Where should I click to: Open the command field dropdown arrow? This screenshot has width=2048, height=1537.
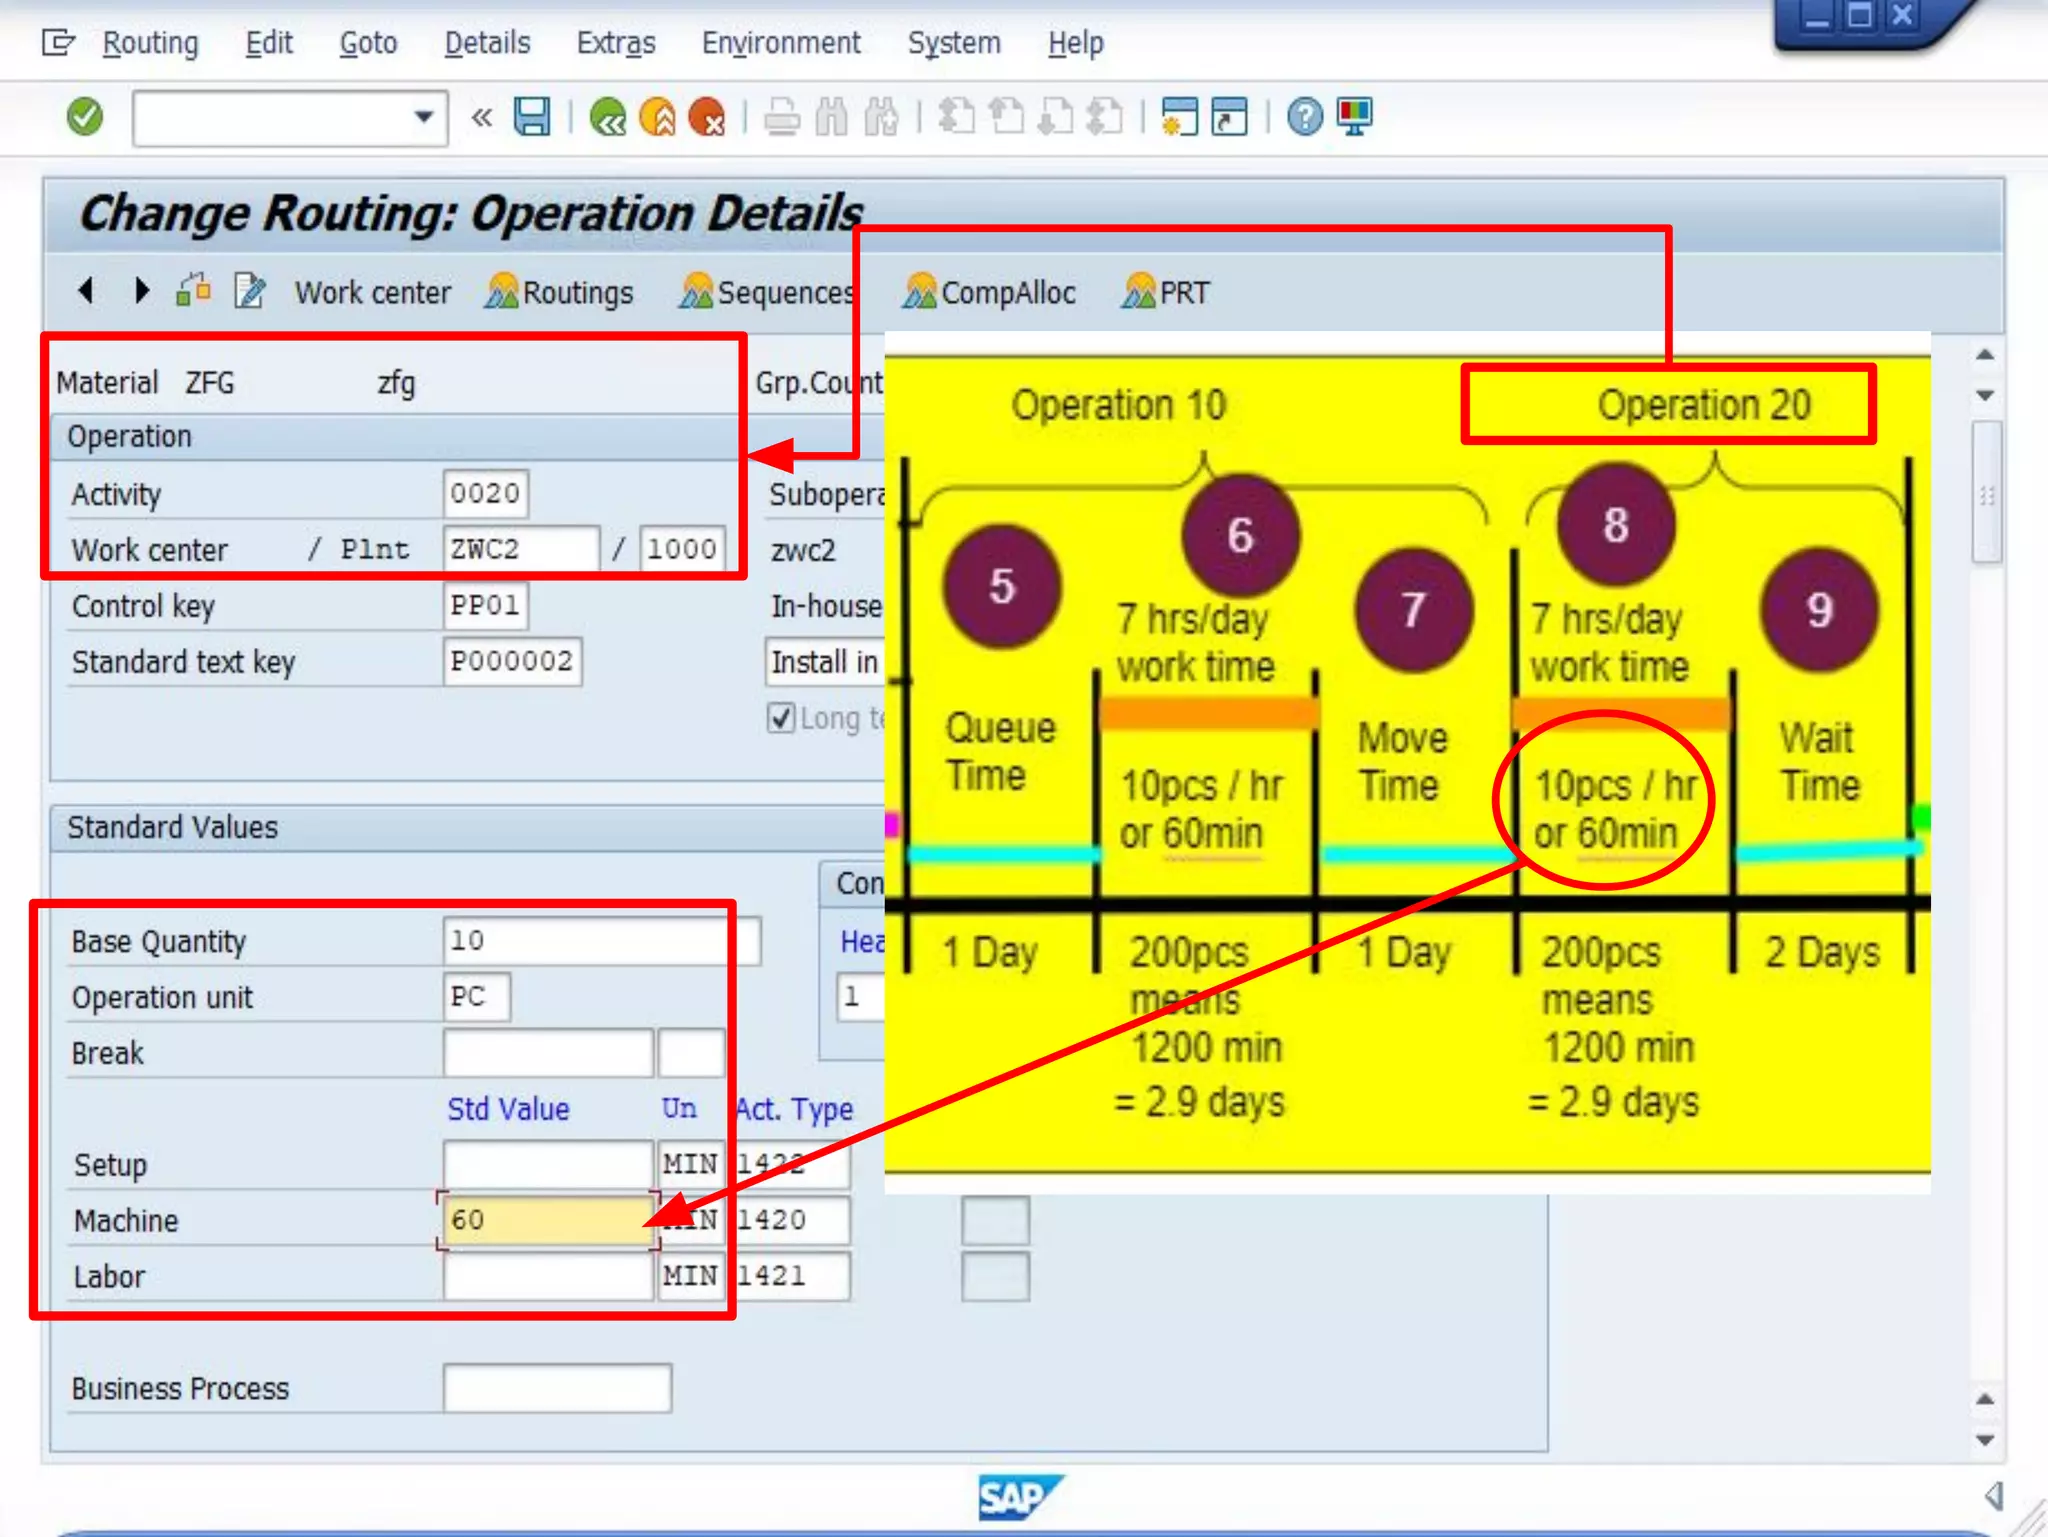[424, 117]
